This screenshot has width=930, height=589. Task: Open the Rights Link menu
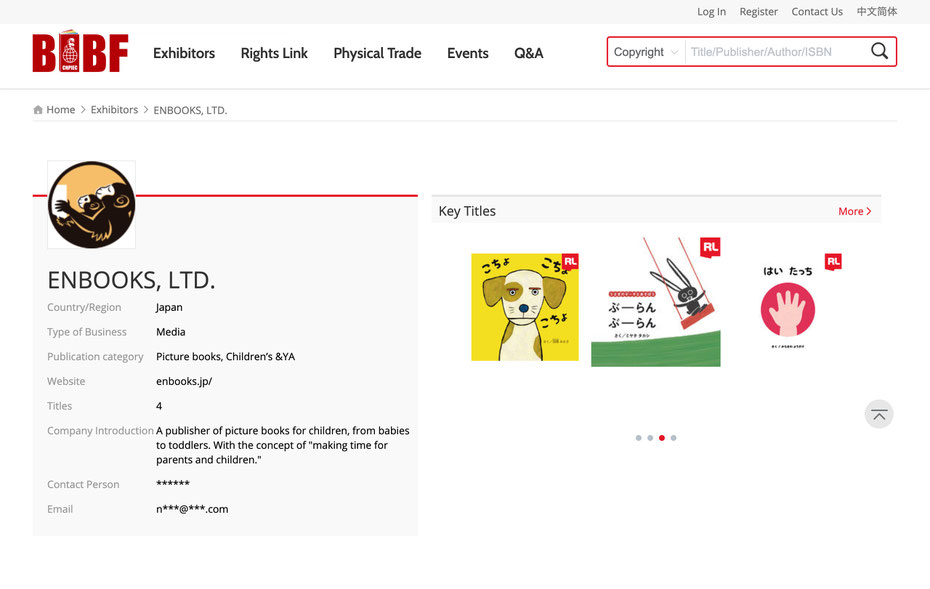click(274, 53)
